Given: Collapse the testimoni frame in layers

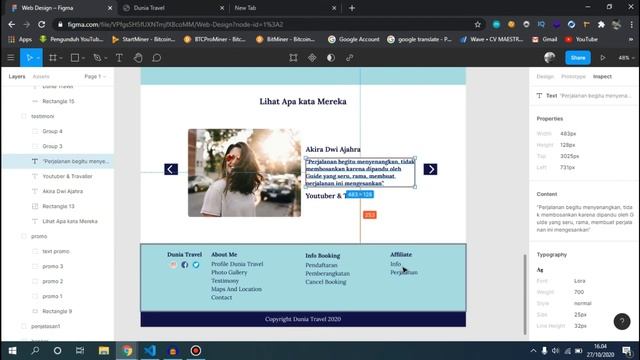Looking at the screenshot, I should [23, 116].
